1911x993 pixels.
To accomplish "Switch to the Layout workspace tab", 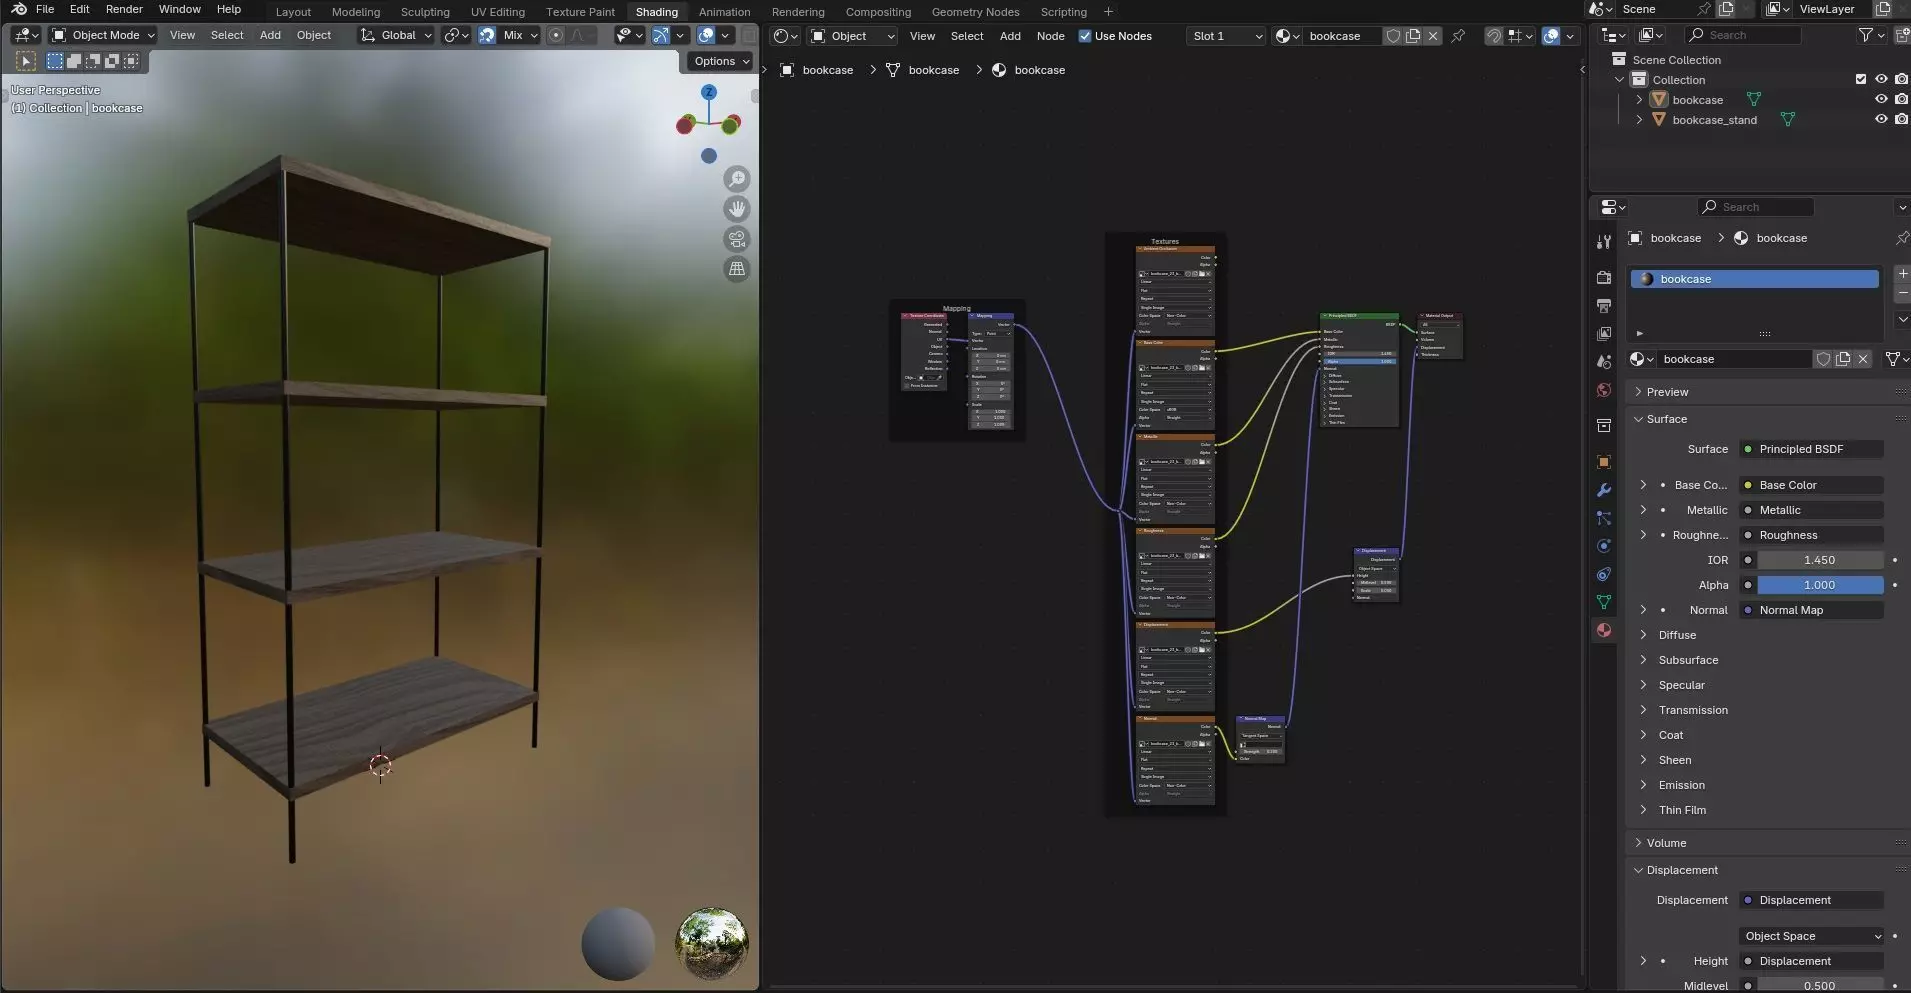I will pyautogui.click(x=293, y=12).
